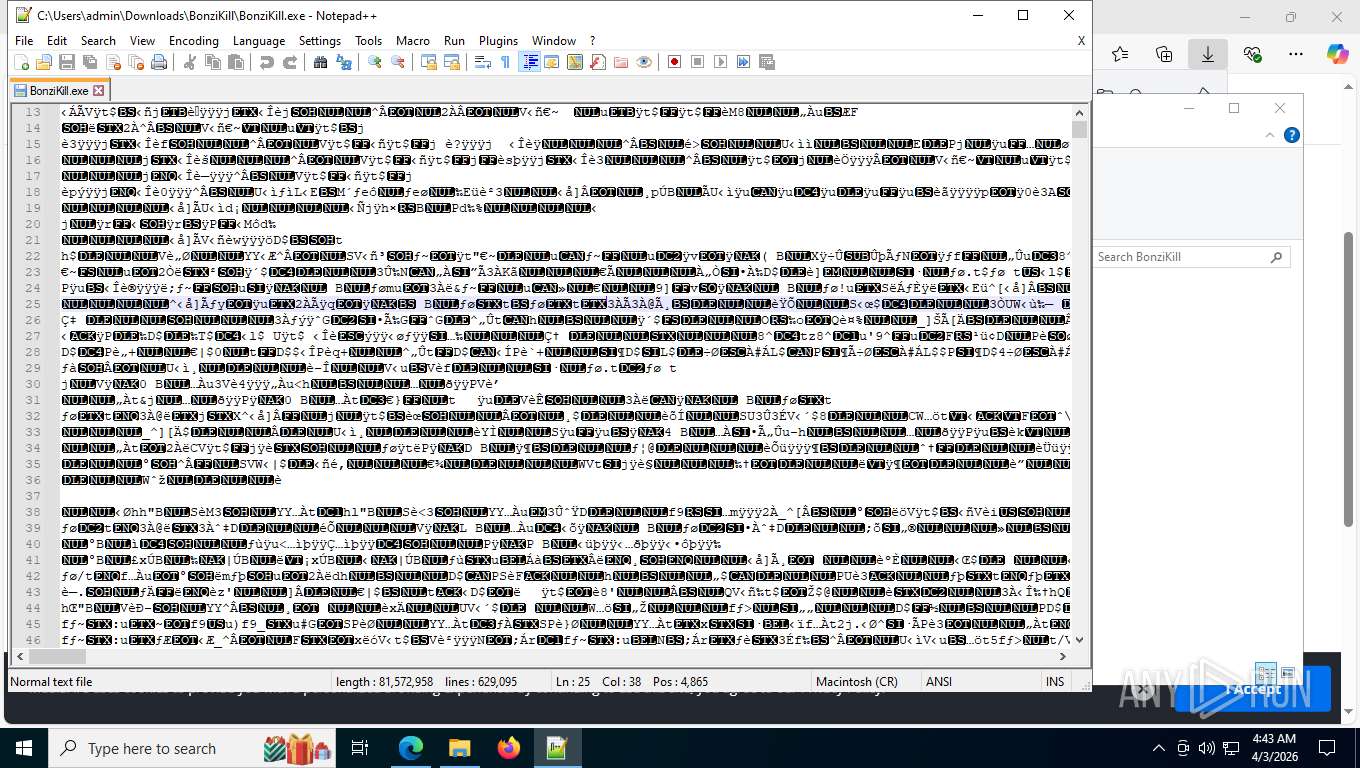The height and width of the screenshot is (768, 1360).
Task: Open the Encoding menu
Action: (193, 40)
